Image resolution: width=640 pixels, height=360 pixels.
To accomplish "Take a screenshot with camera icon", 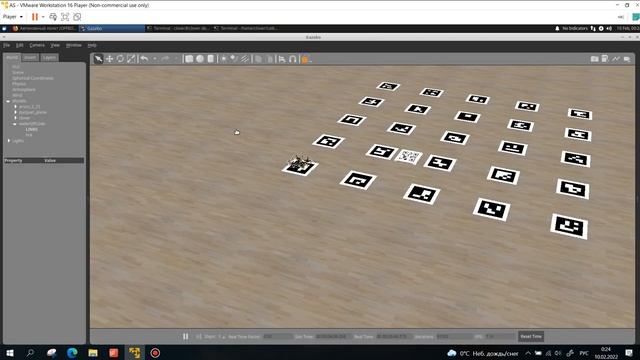I will tap(594, 59).
